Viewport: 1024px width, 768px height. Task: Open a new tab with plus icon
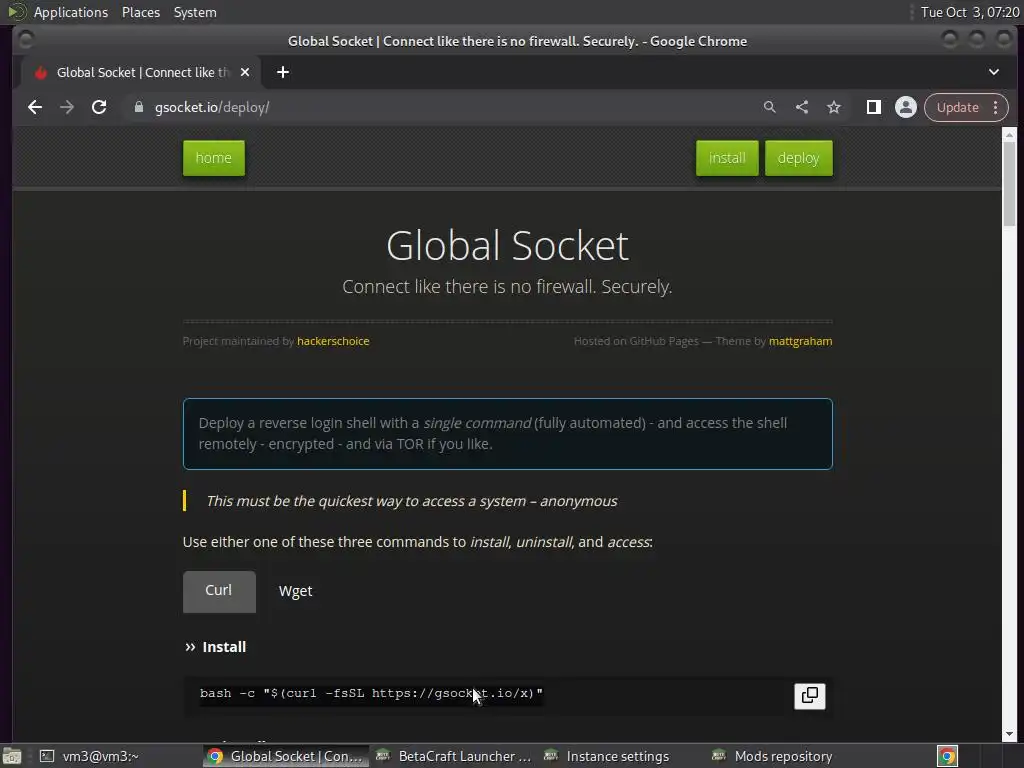283,72
